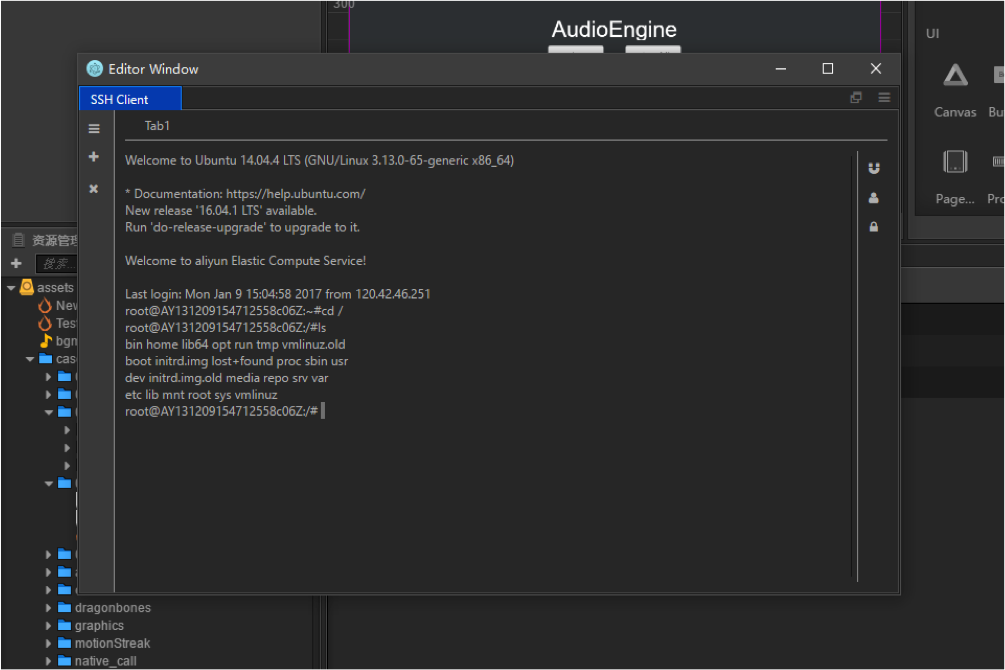
Task: Collapse the cas... folder in assets tree
Action: point(30,359)
